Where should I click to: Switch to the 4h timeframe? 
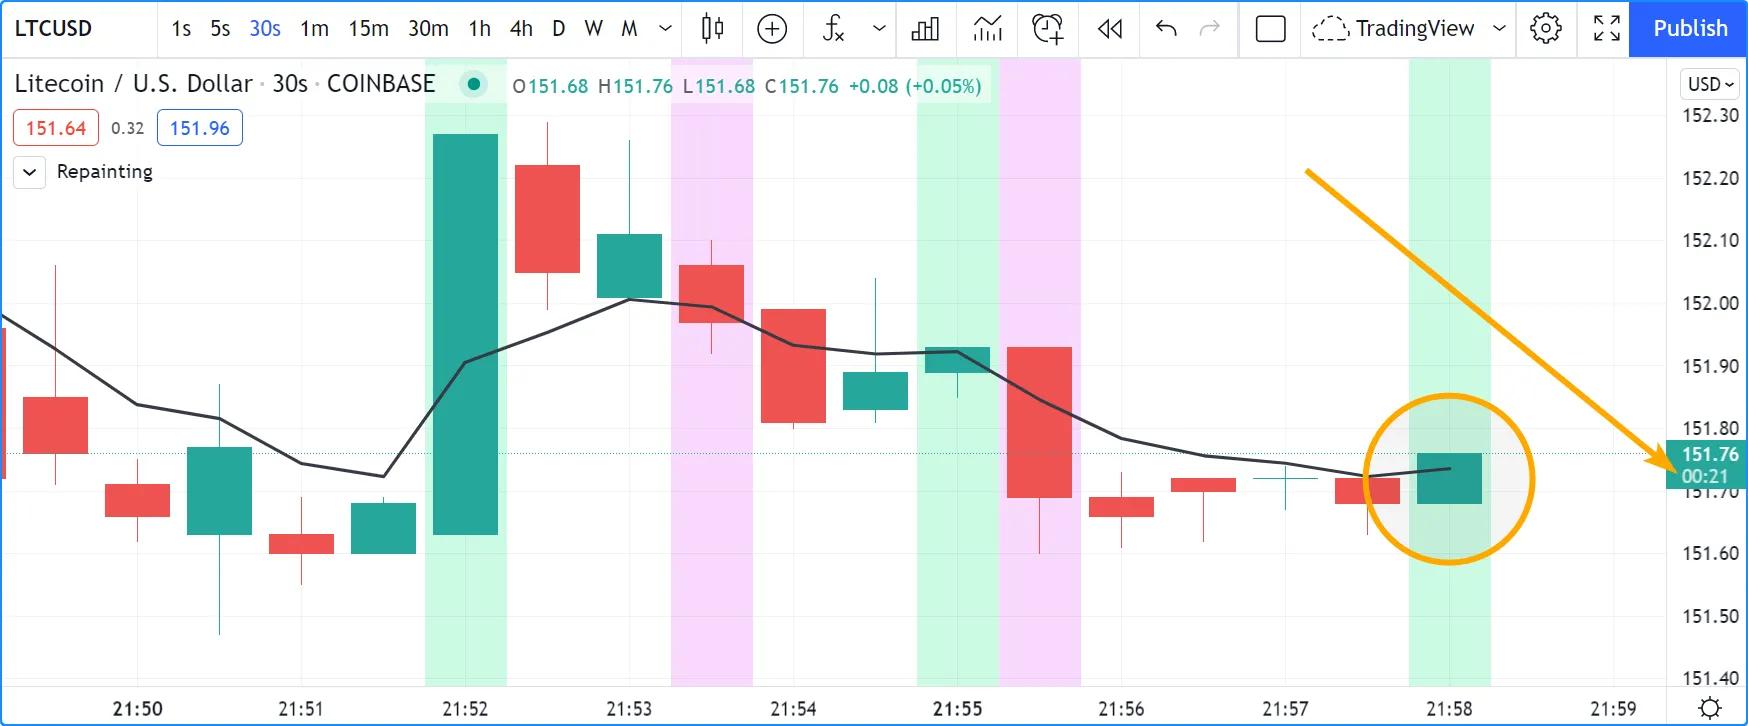tap(521, 29)
